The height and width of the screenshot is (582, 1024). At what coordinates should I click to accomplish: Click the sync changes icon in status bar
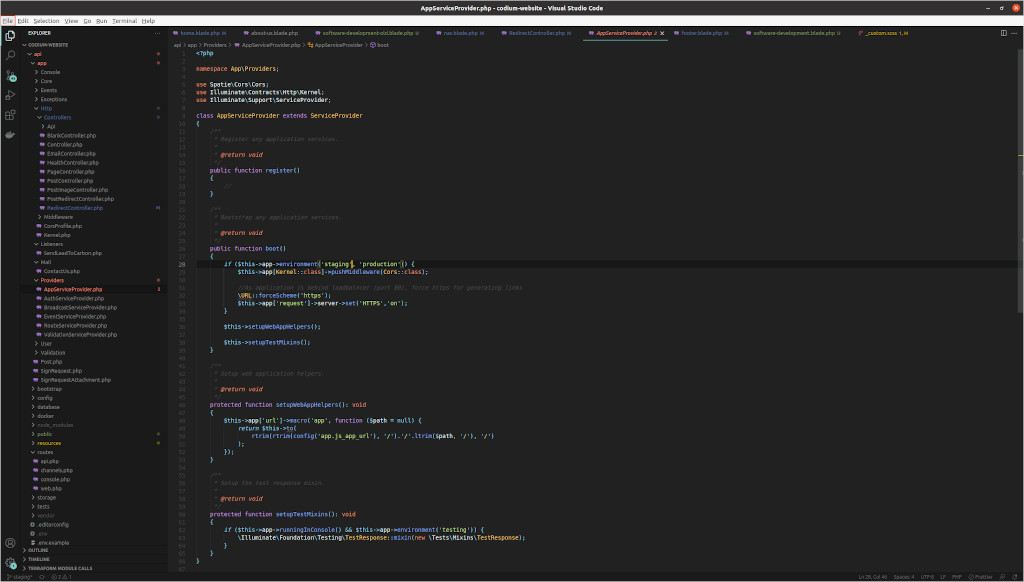tap(42, 577)
